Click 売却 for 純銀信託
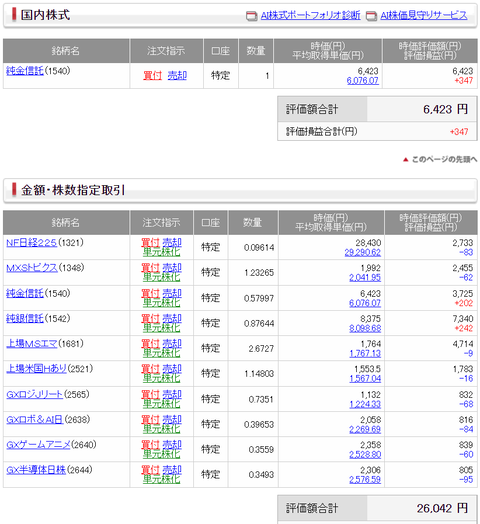 tap(172, 318)
